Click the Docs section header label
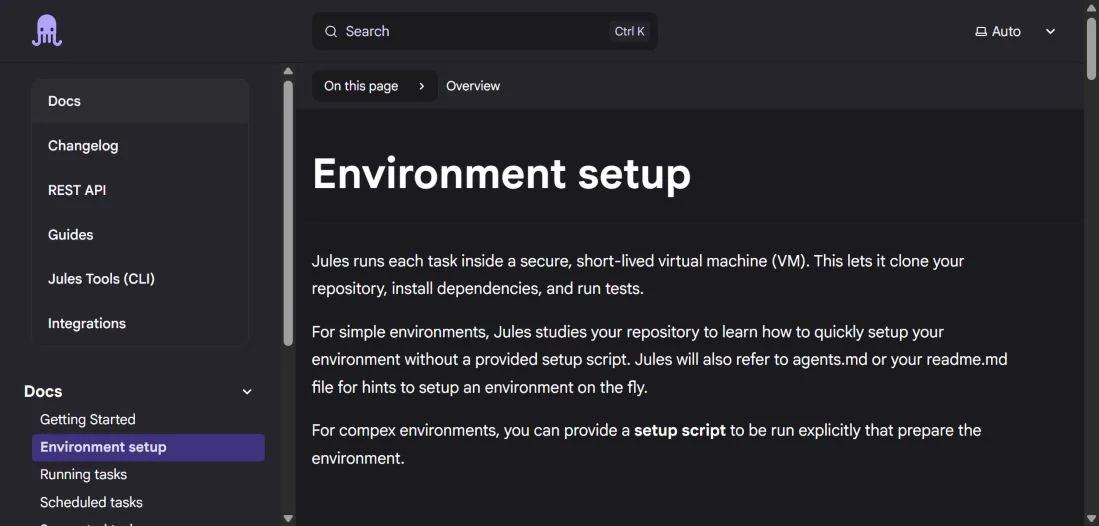The height and width of the screenshot is (526, 1099). point(43,391)
